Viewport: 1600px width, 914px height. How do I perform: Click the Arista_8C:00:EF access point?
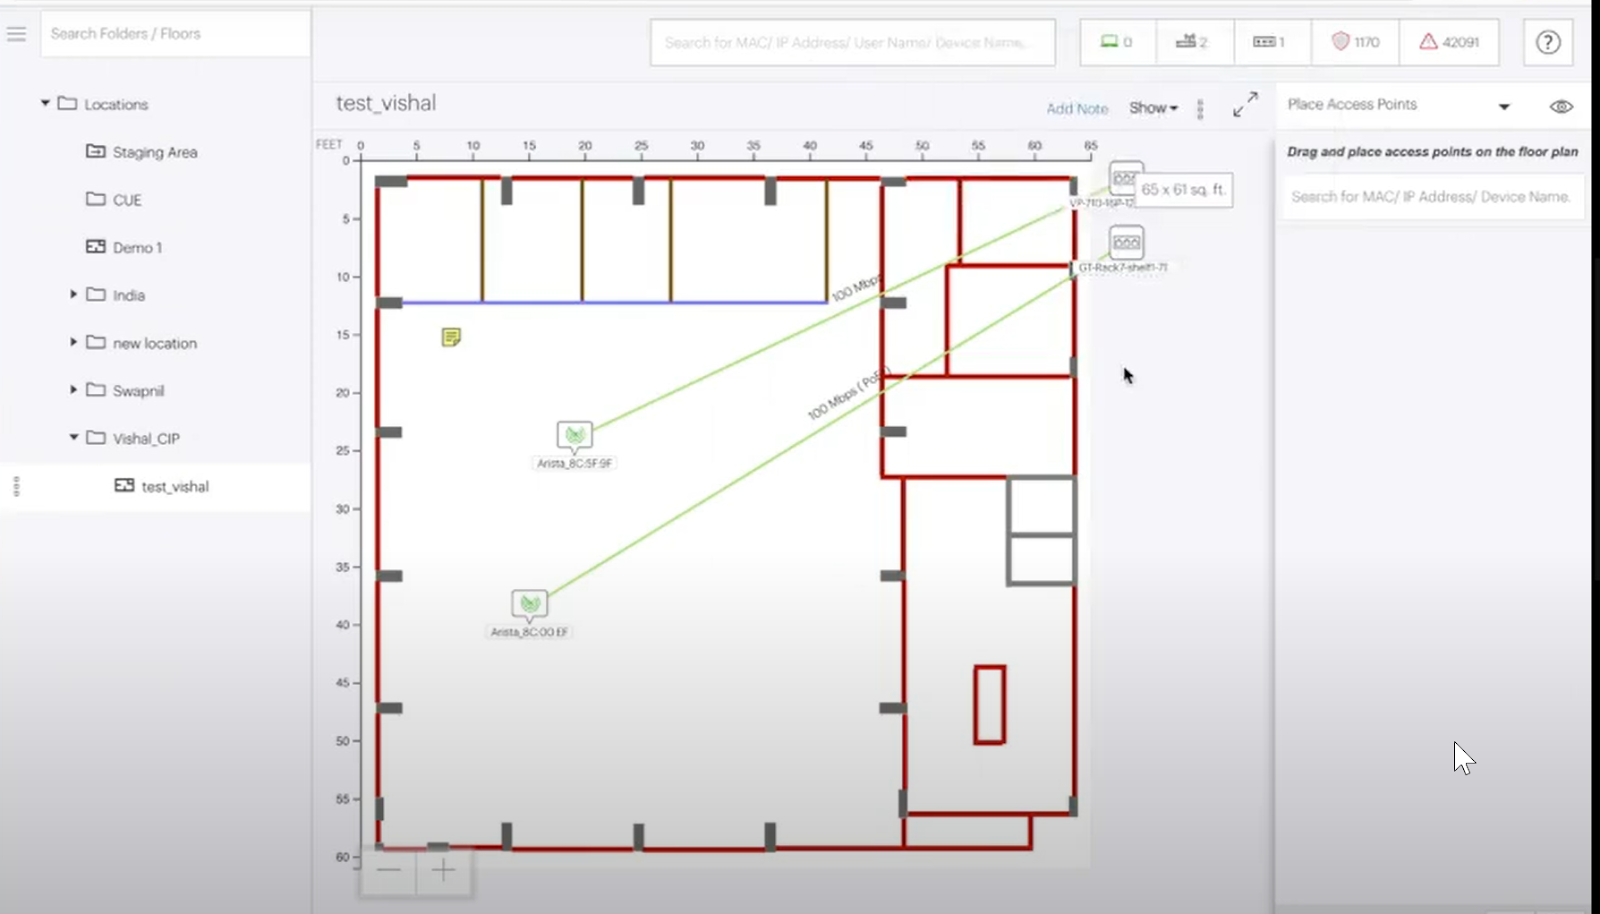[x=530, y=605]
